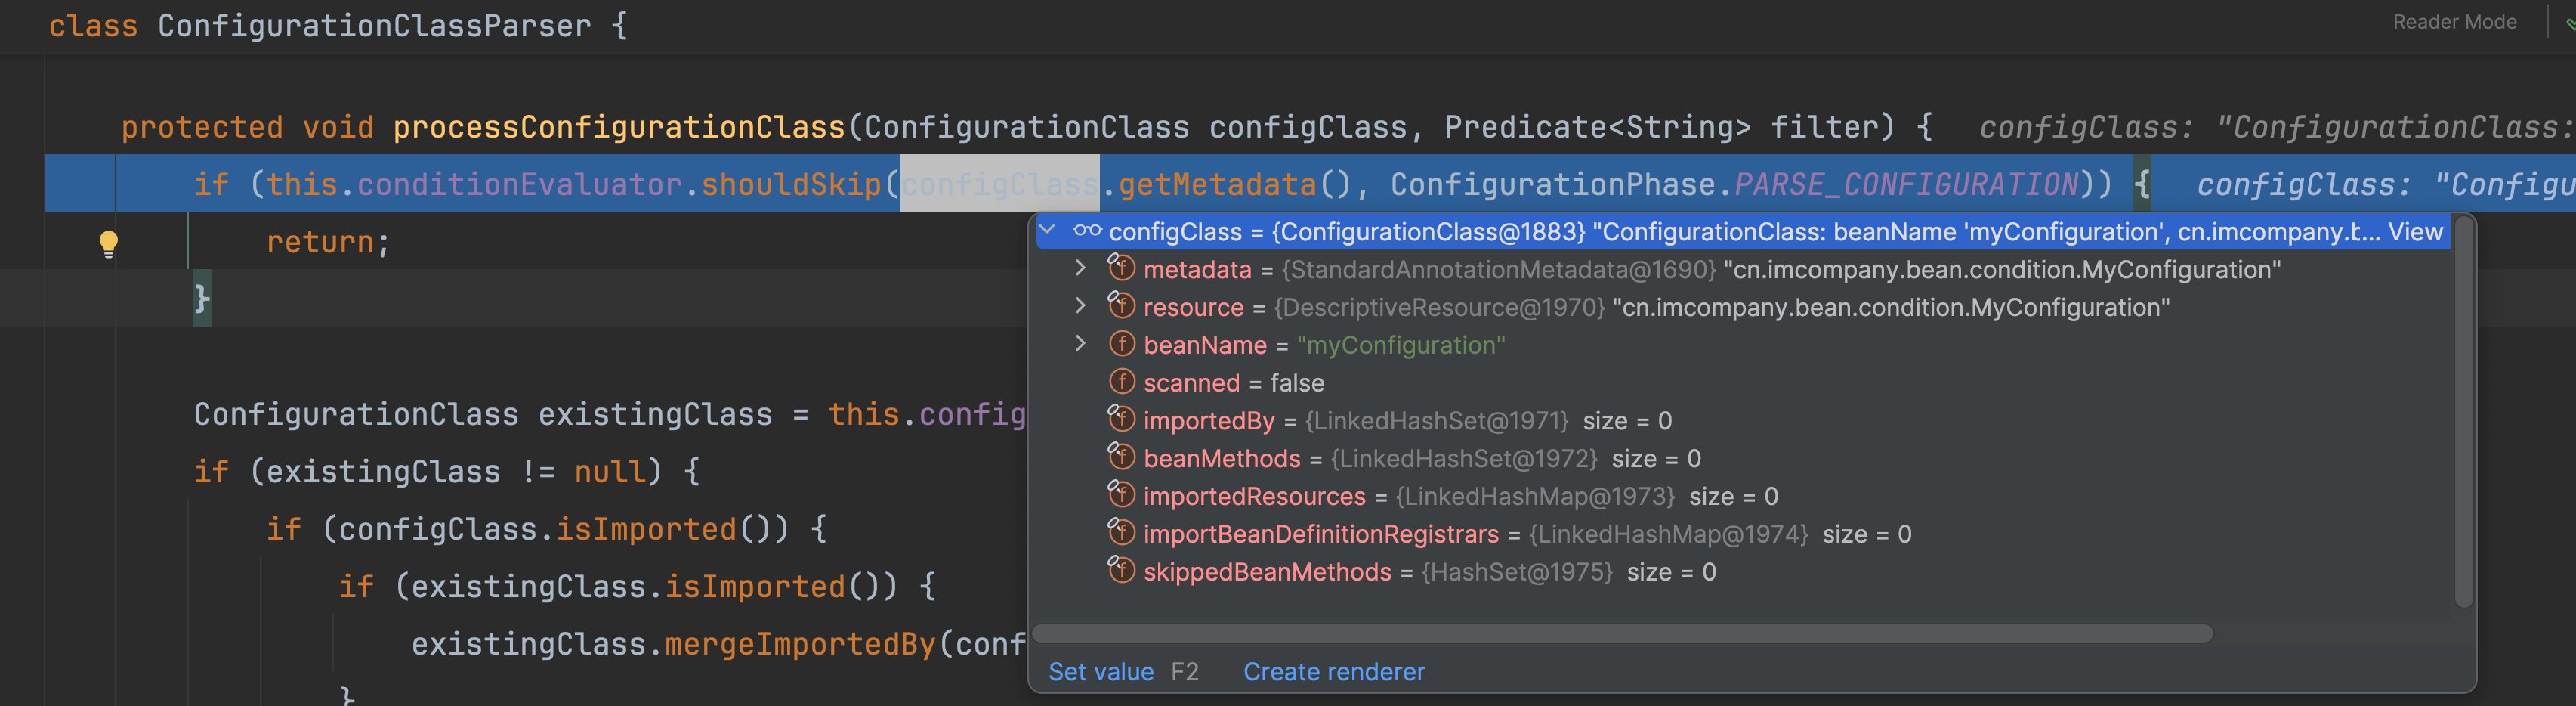Click the Set value link
Screen dimensions: 2576x706
1100,672
